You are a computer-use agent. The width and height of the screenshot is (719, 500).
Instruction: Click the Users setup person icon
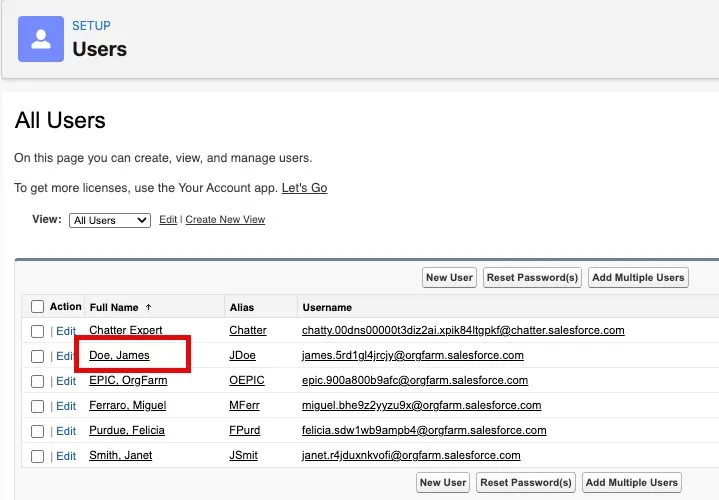point(41,39)
